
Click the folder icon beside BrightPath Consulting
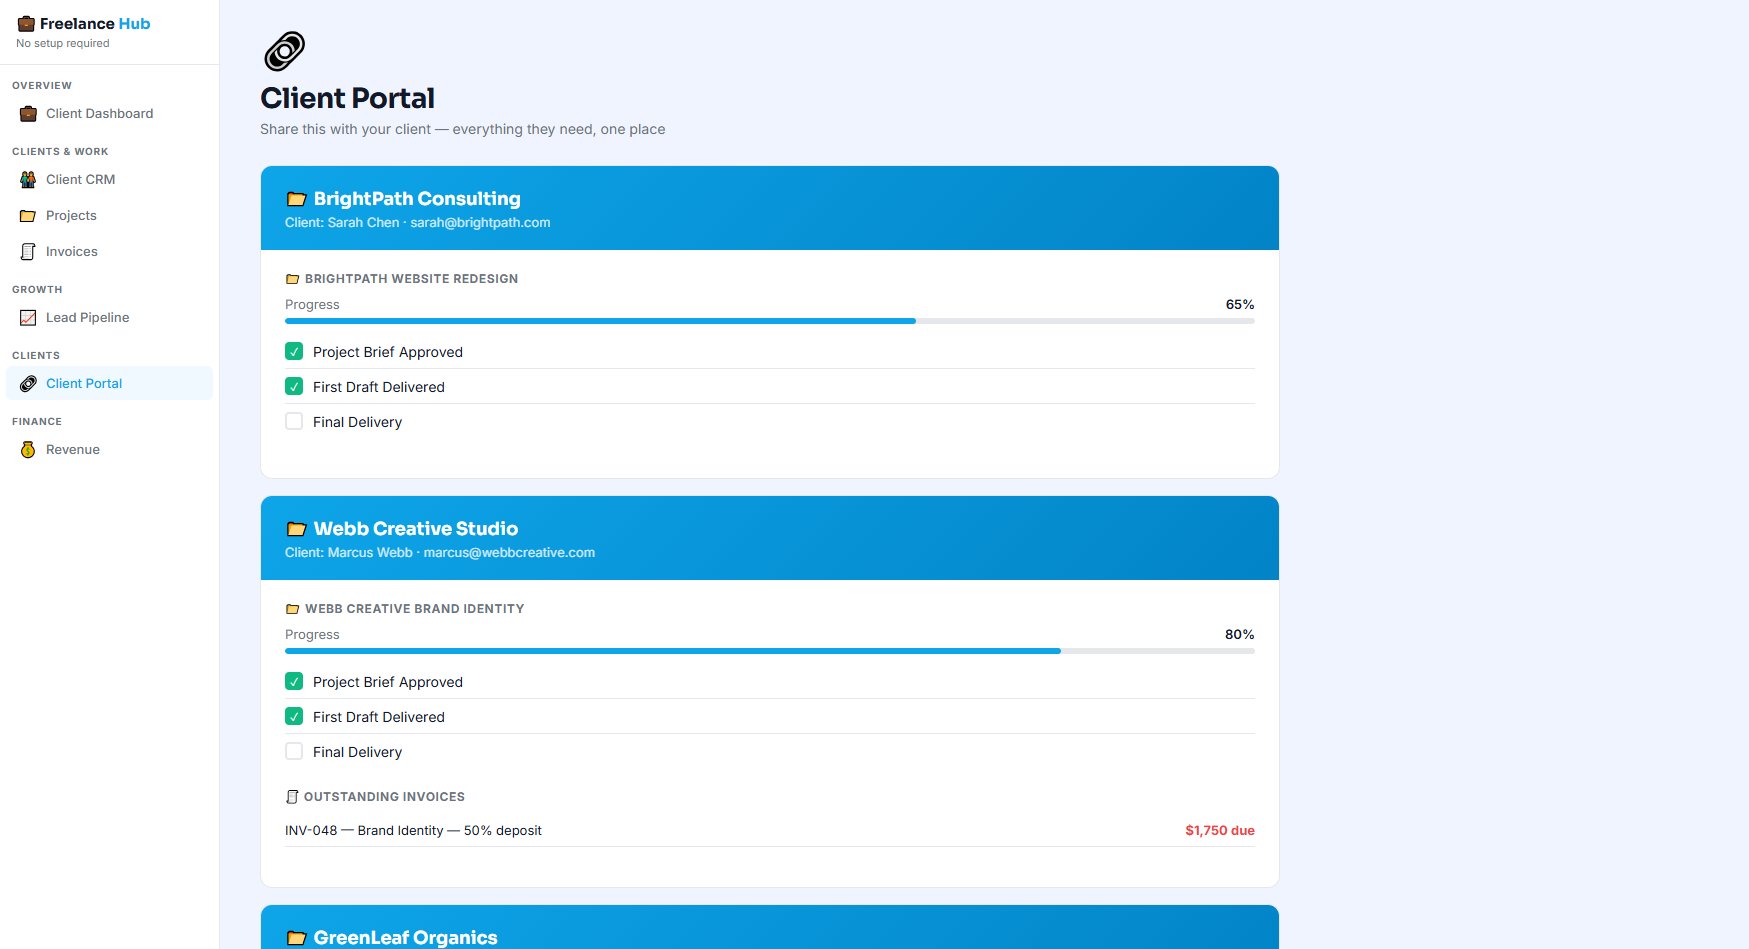[296, 199]
